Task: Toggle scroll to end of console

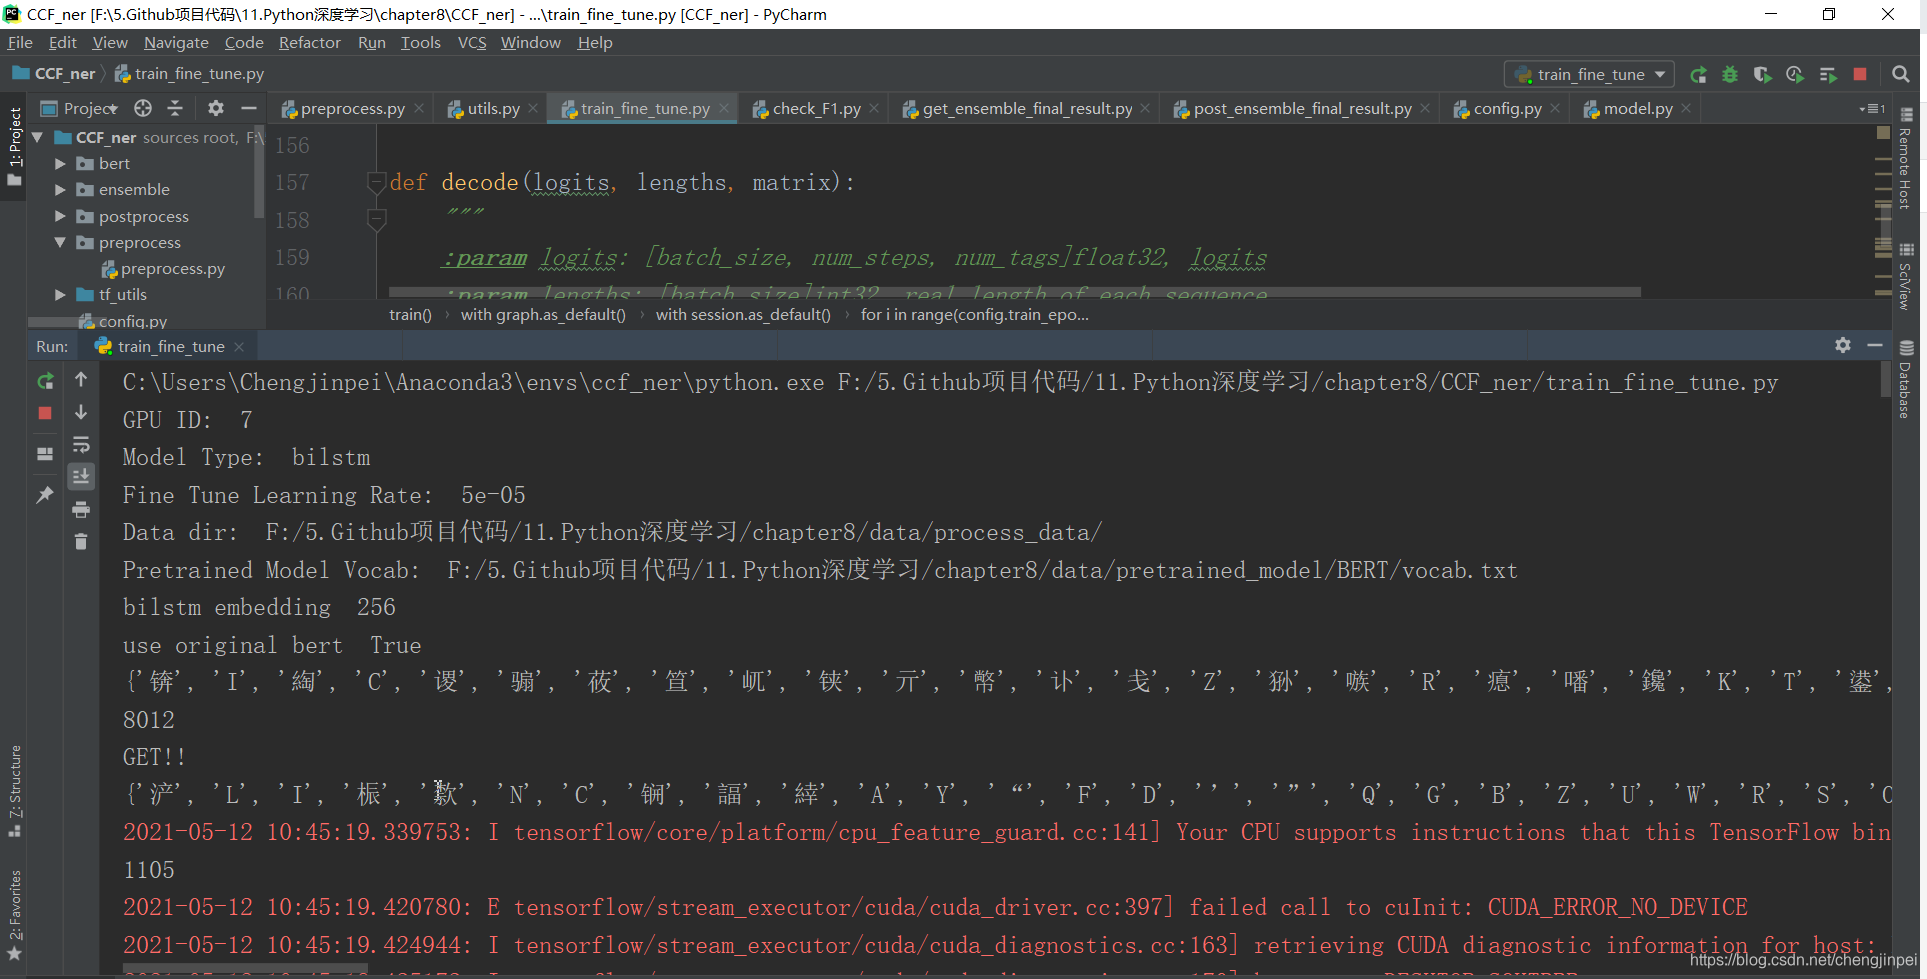Action: [x=81, y=476]
